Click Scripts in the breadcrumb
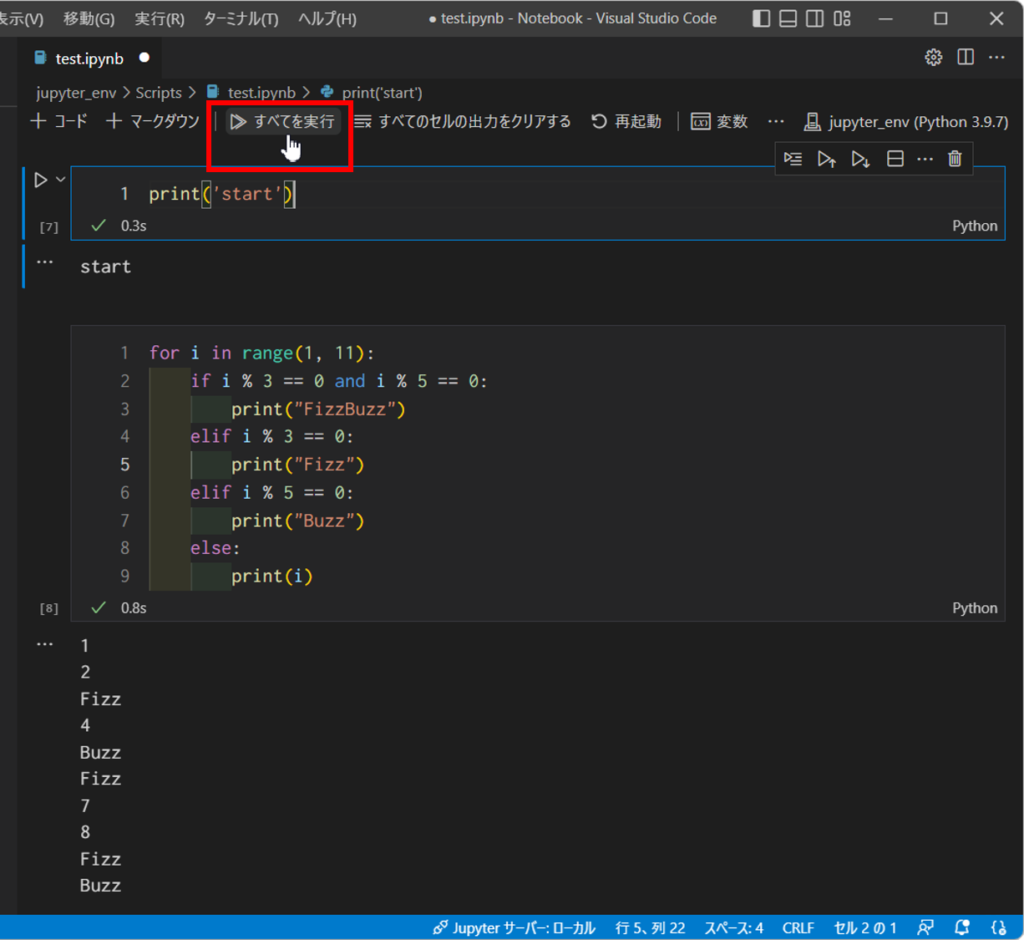Screen dimensions: 1024x940 pos(159,93)
